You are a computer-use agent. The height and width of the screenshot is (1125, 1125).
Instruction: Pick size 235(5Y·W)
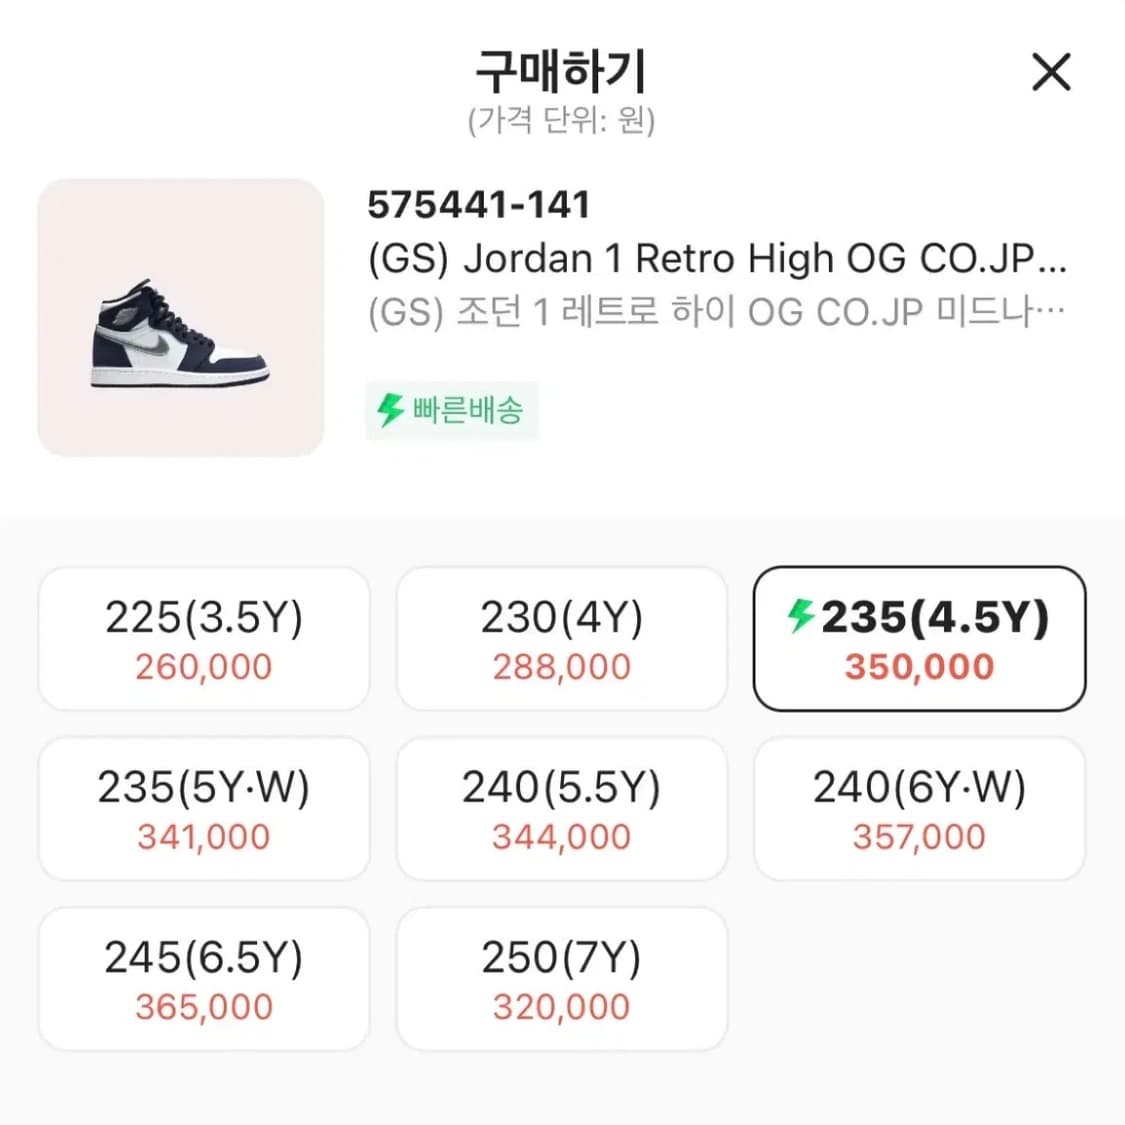pos(204,809)
